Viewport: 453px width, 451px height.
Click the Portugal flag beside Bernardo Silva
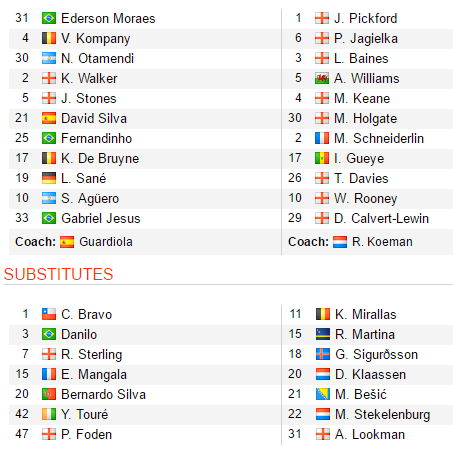click(x=49, y=394)
